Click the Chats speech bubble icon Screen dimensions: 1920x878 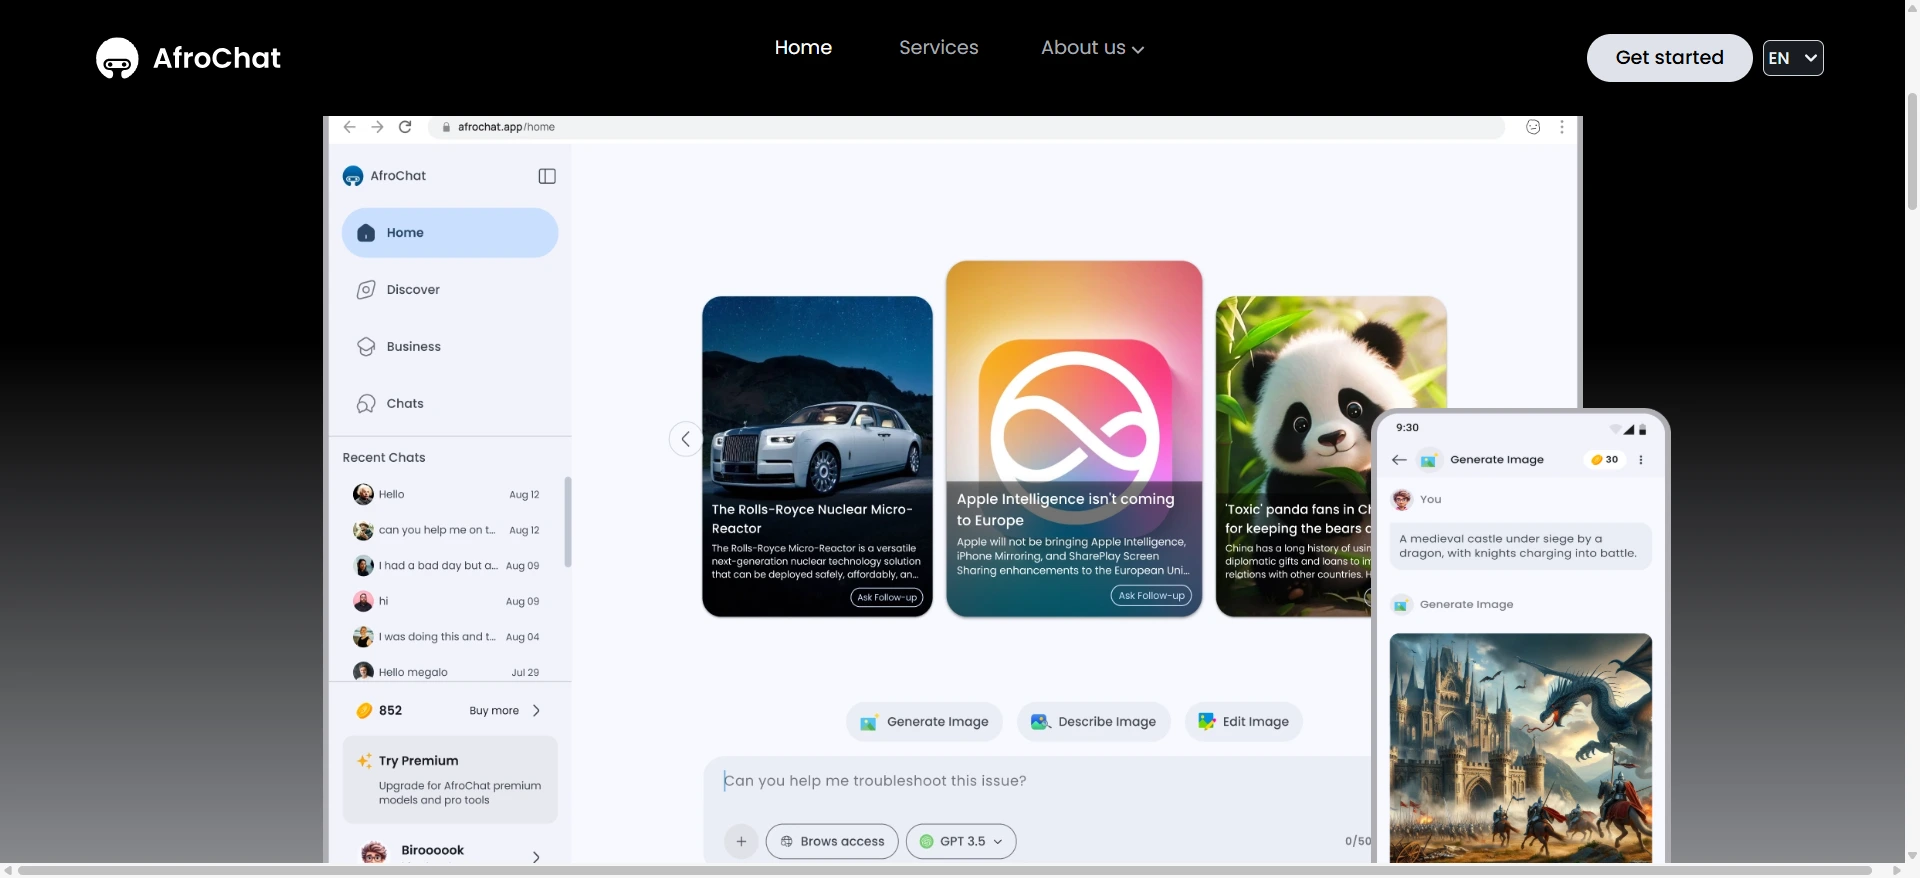pos(366,404)
